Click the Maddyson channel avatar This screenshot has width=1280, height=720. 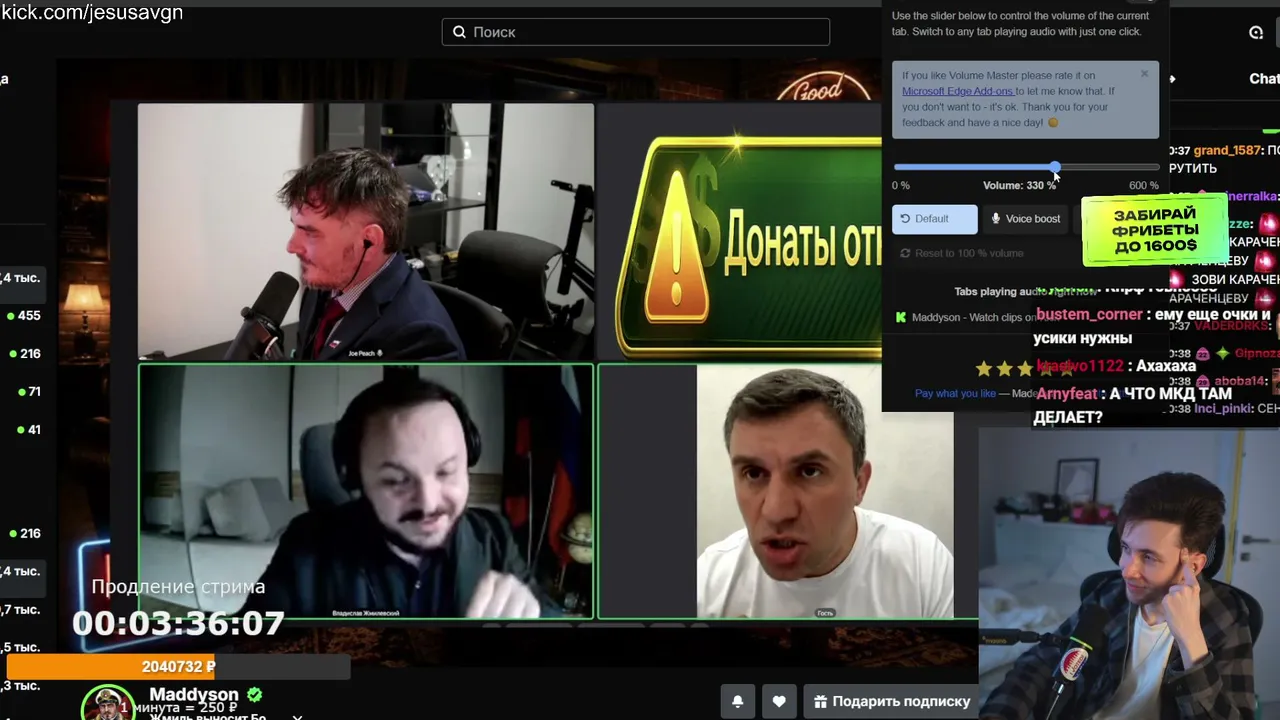pyautogui.click(x=108, y=703)
